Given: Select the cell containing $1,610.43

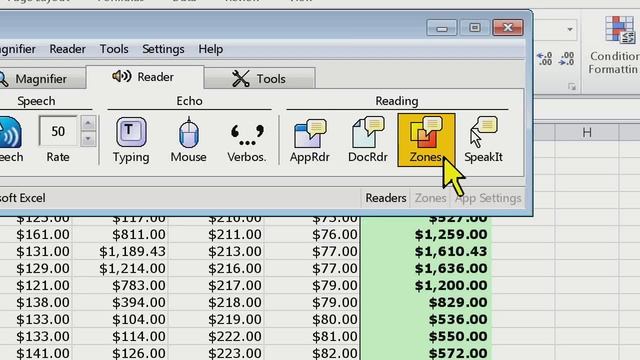Looking at the screenshot, I should pyautogui.click(x=426, y=251).
